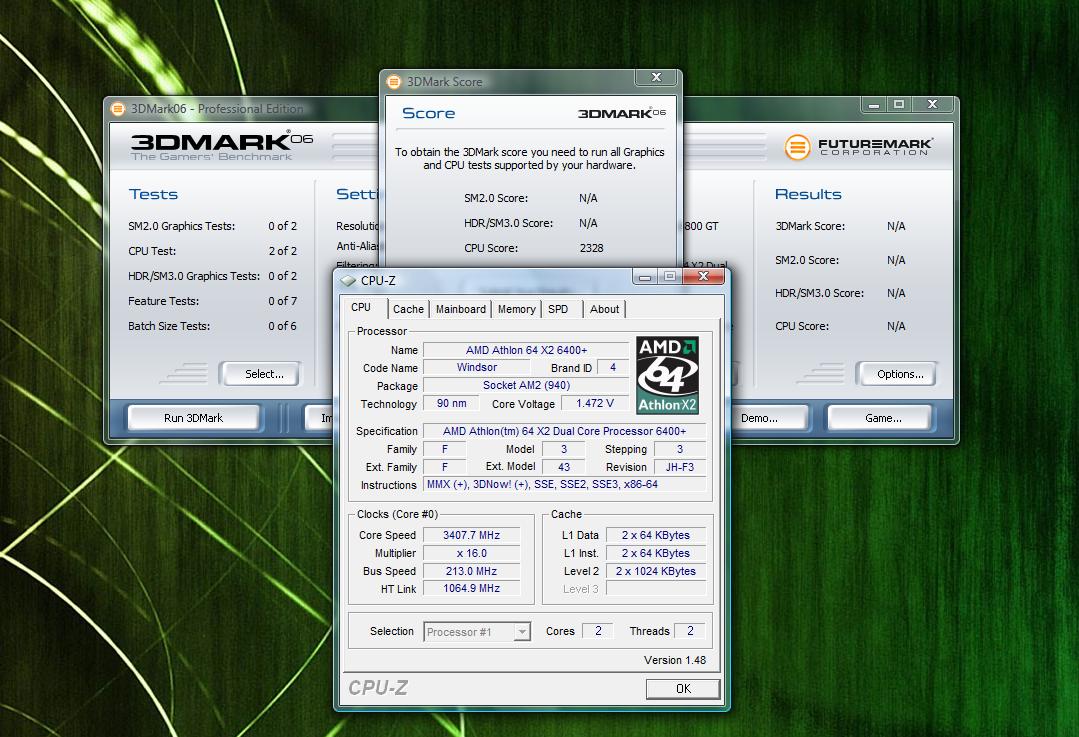Click the Futuremark Corporation logo
The height and width of the screenshot is (737, 1079).
click(858, 147)
